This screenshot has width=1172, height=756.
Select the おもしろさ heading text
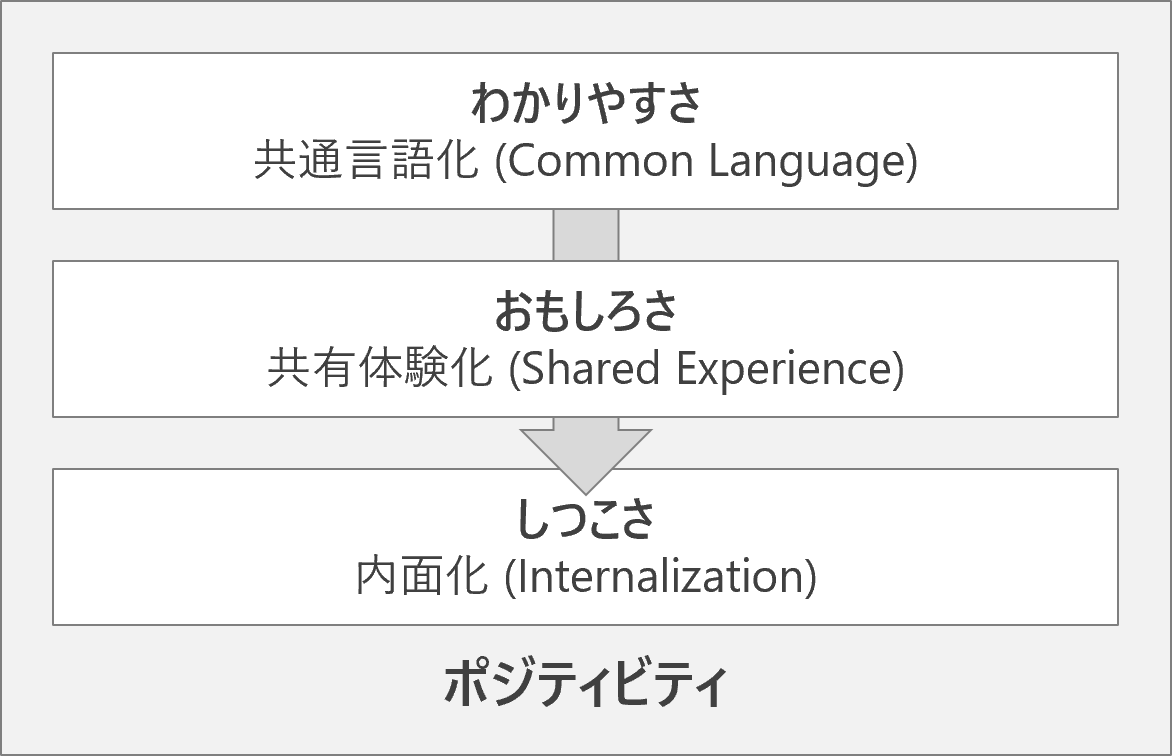586,311
